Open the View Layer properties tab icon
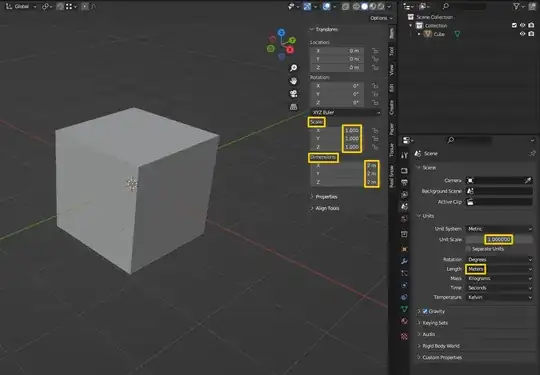This screenshot has height=375, width=540. point(405,195)
